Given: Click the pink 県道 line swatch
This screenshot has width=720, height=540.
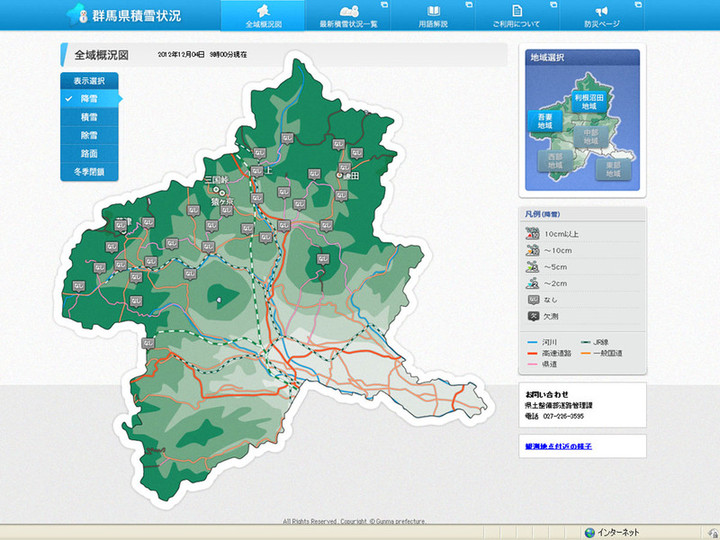Looking at the screenshot, I should click(x=533, y=364).
